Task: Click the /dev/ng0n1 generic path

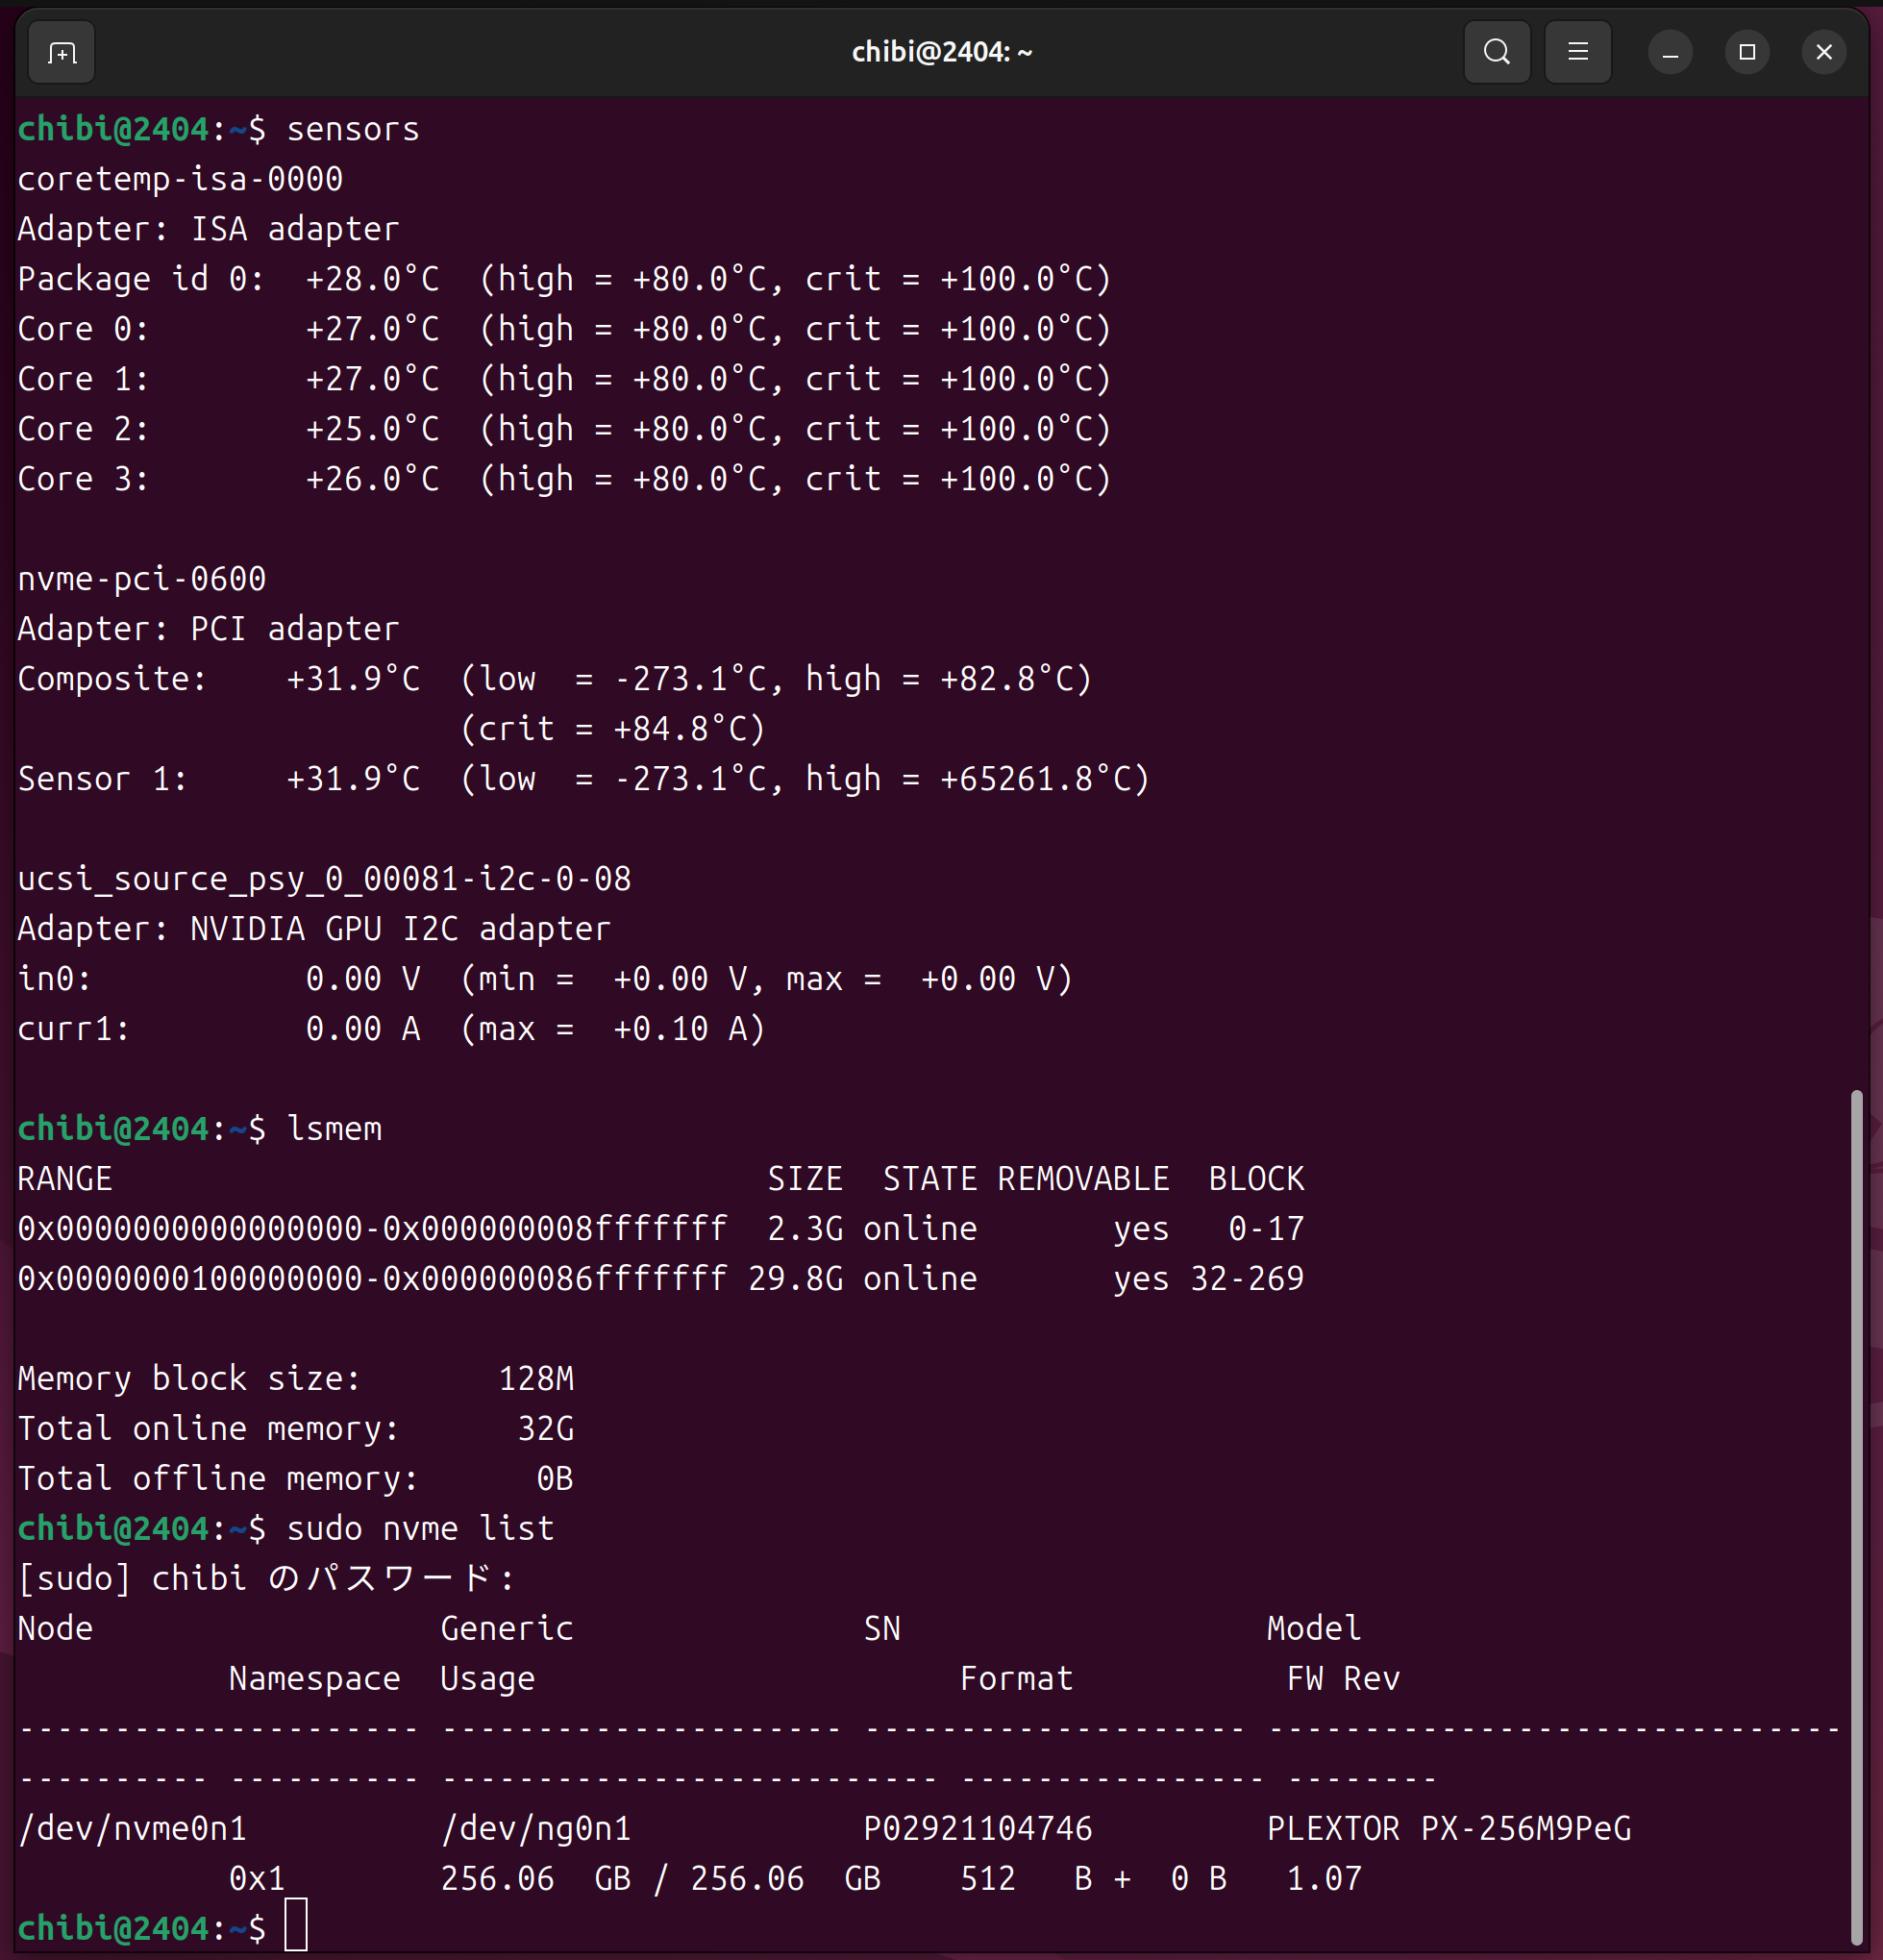Action: pos(536,1828)
